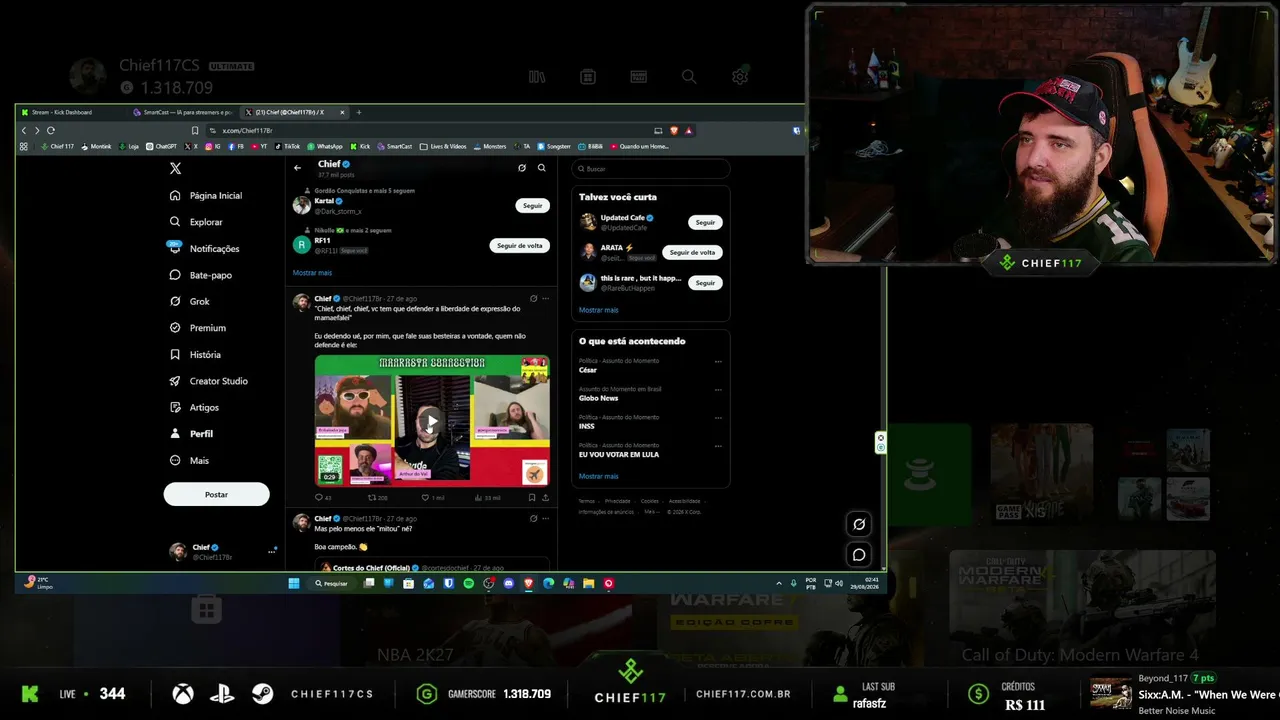The image size is (1280, 720).
Task: Click Mostrar mais under suggested follows
Action: (312, 272)
